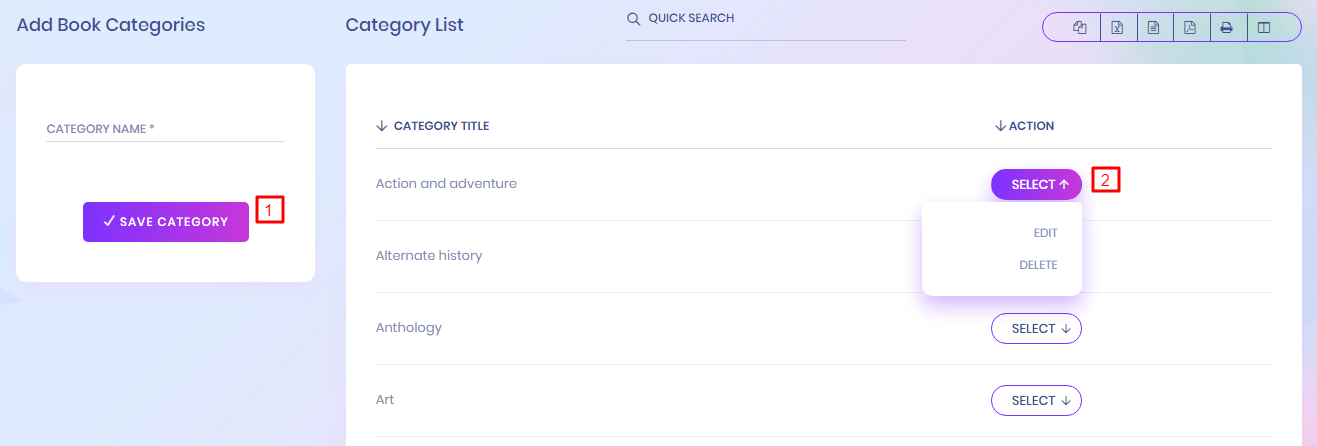
Task: Choose Delete from the open dropdown
Action: tap(1038, 265)
